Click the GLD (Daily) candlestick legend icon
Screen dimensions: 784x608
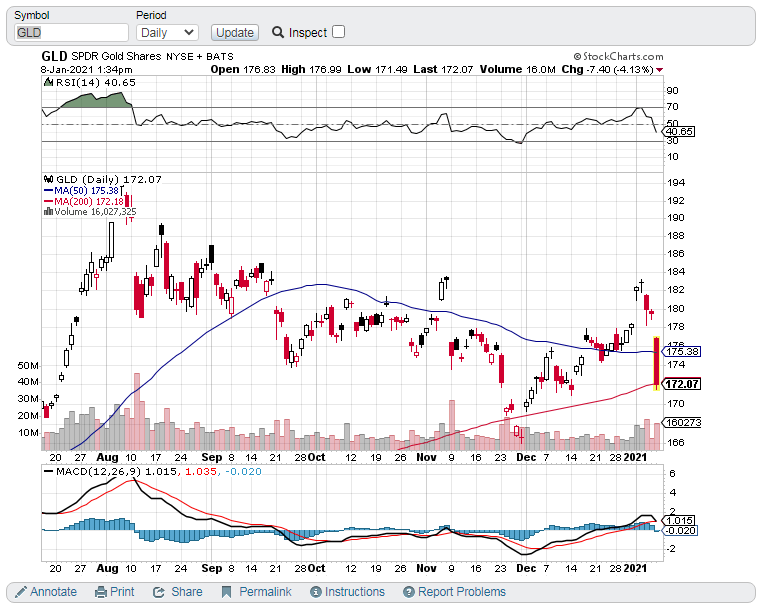click(x=48, y=180)
